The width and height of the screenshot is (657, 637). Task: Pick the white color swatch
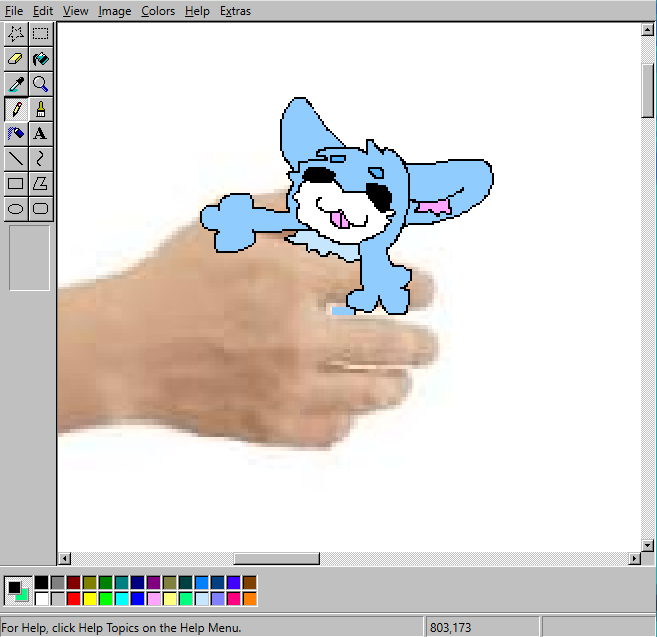(x=41, y=599)
